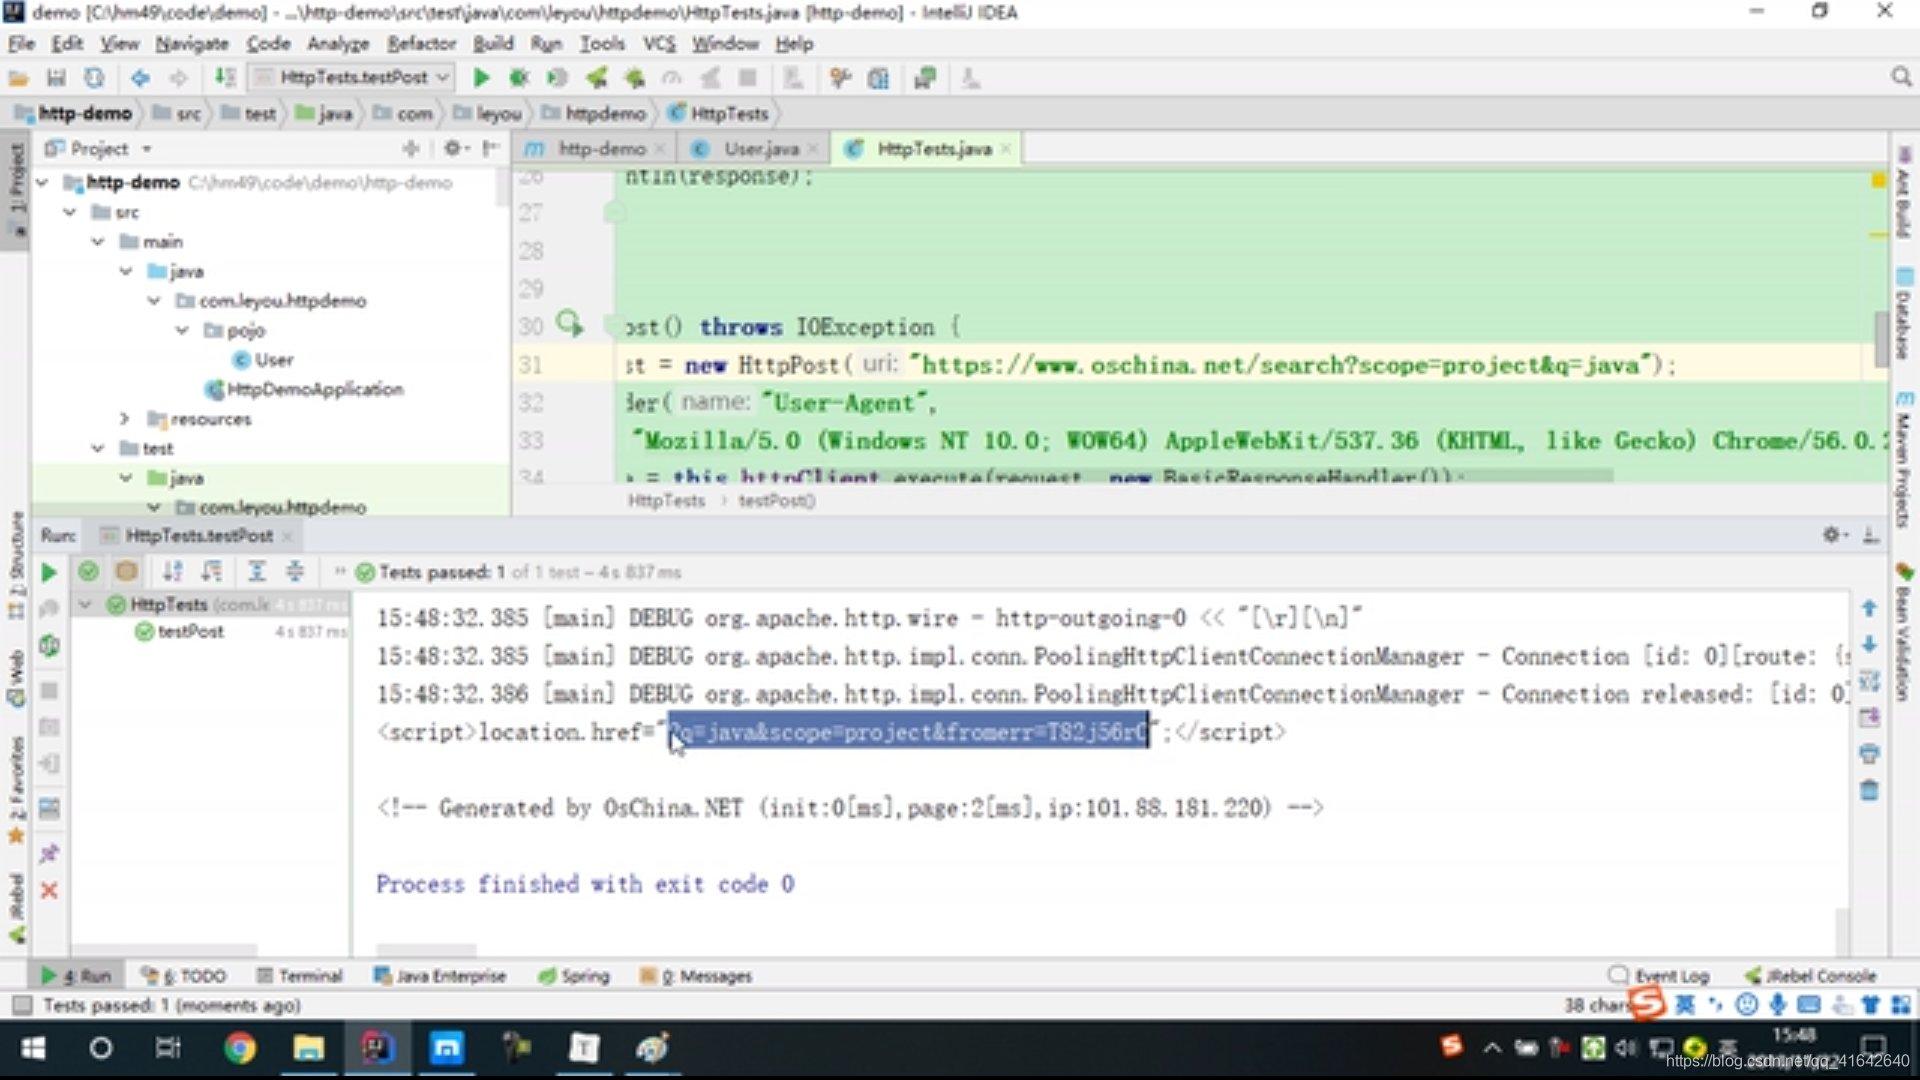The width and height of the screenshot is (1920, 1080).
Task: Run HttpTests.testPost with the green play icon
Action: click(481, 78)
